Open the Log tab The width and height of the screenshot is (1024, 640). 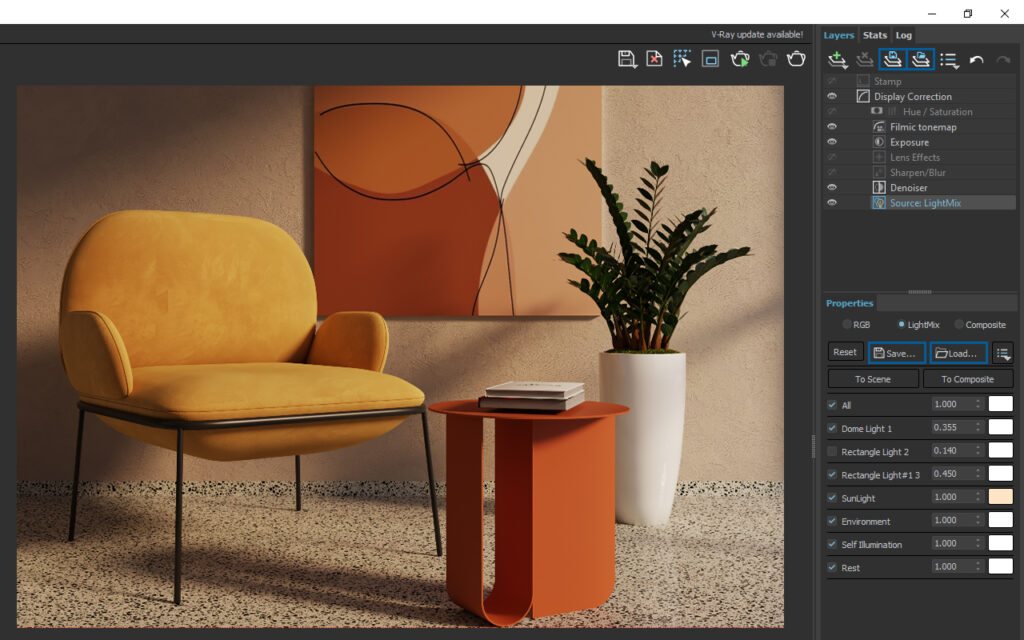[903, 35]
